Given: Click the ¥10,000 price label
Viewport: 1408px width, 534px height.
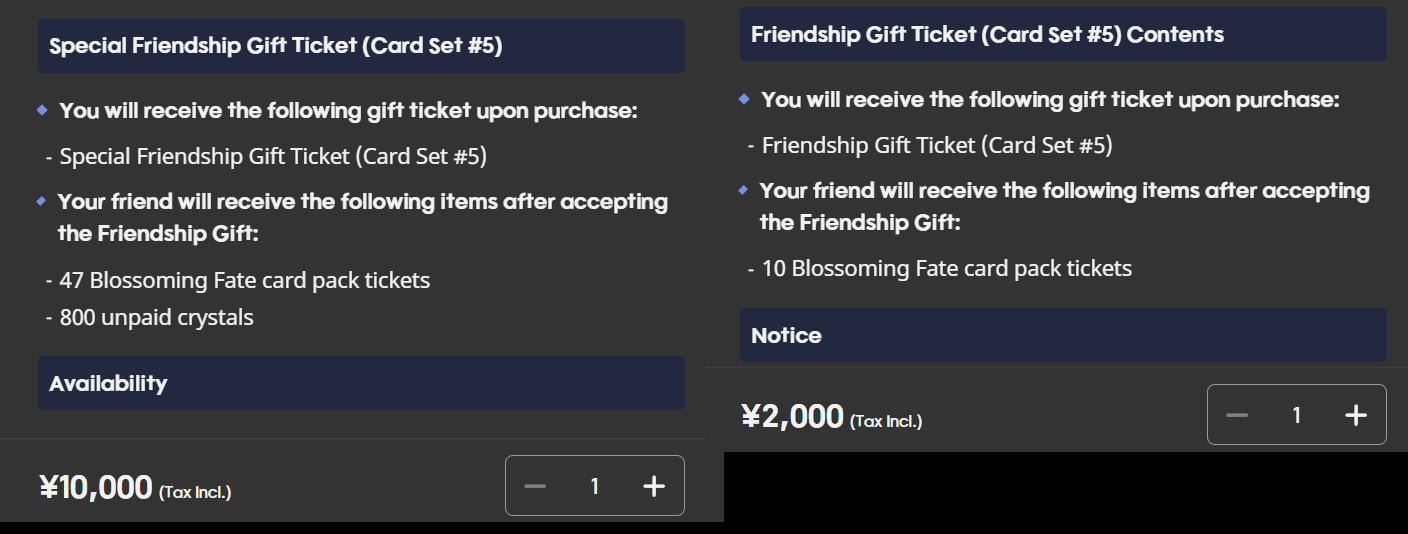Looking at the screenshot, I should [96, 487].
